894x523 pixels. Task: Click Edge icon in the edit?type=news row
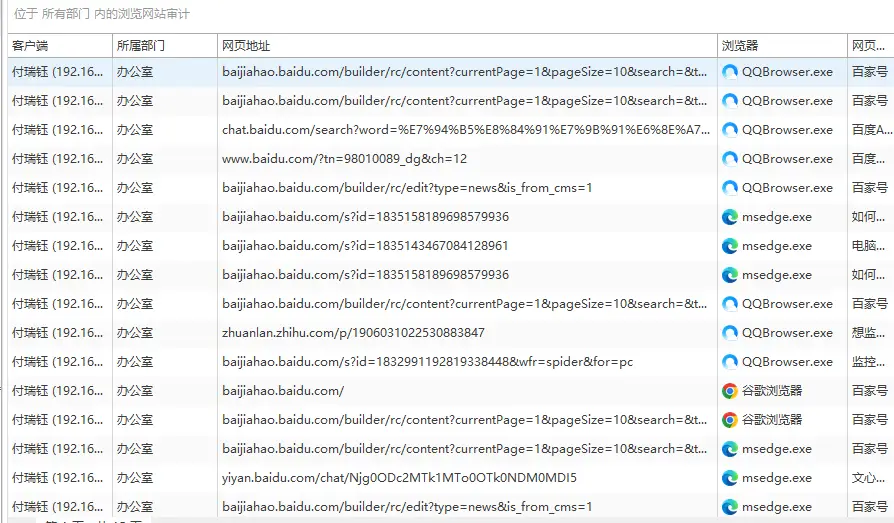tap(730, 507)
